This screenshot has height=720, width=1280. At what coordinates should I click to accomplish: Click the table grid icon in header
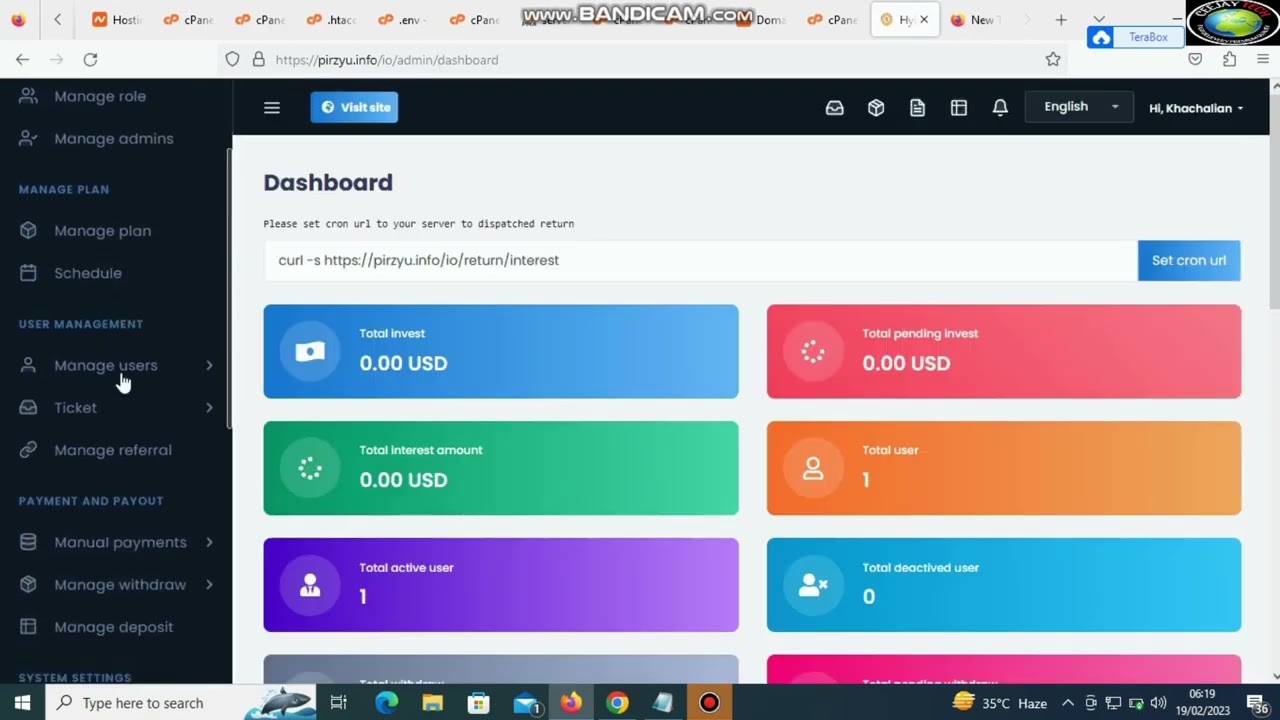coord(959,108)
